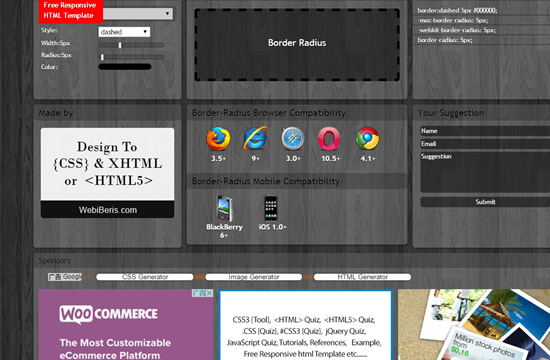Image resolution: width=550 pixels, height=360 pixels.
Task: Click the Internet Explorer icon
Action: (x=255, y=138)
